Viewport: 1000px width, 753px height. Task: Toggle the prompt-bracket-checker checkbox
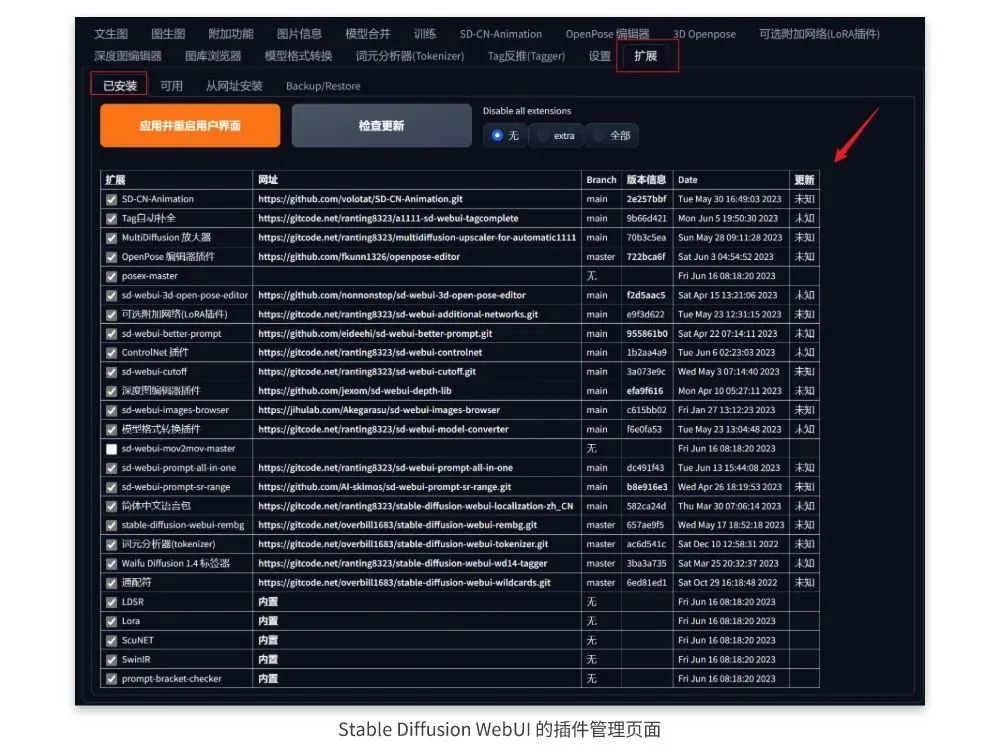(111, 679)
